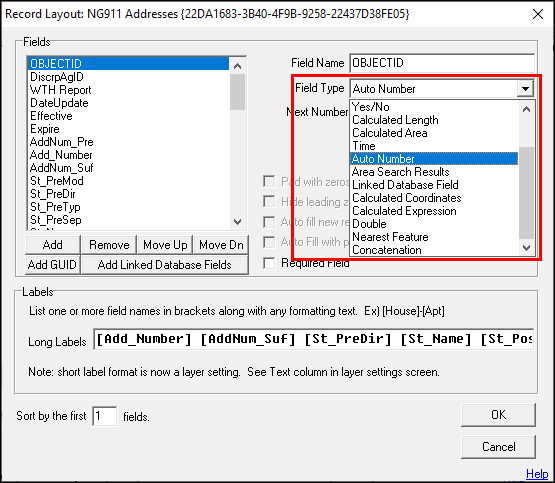Click the Fields list's scroll-down arrow
Image resolution: width=555 pixels, height=483 pixels.
click(238, 222)
